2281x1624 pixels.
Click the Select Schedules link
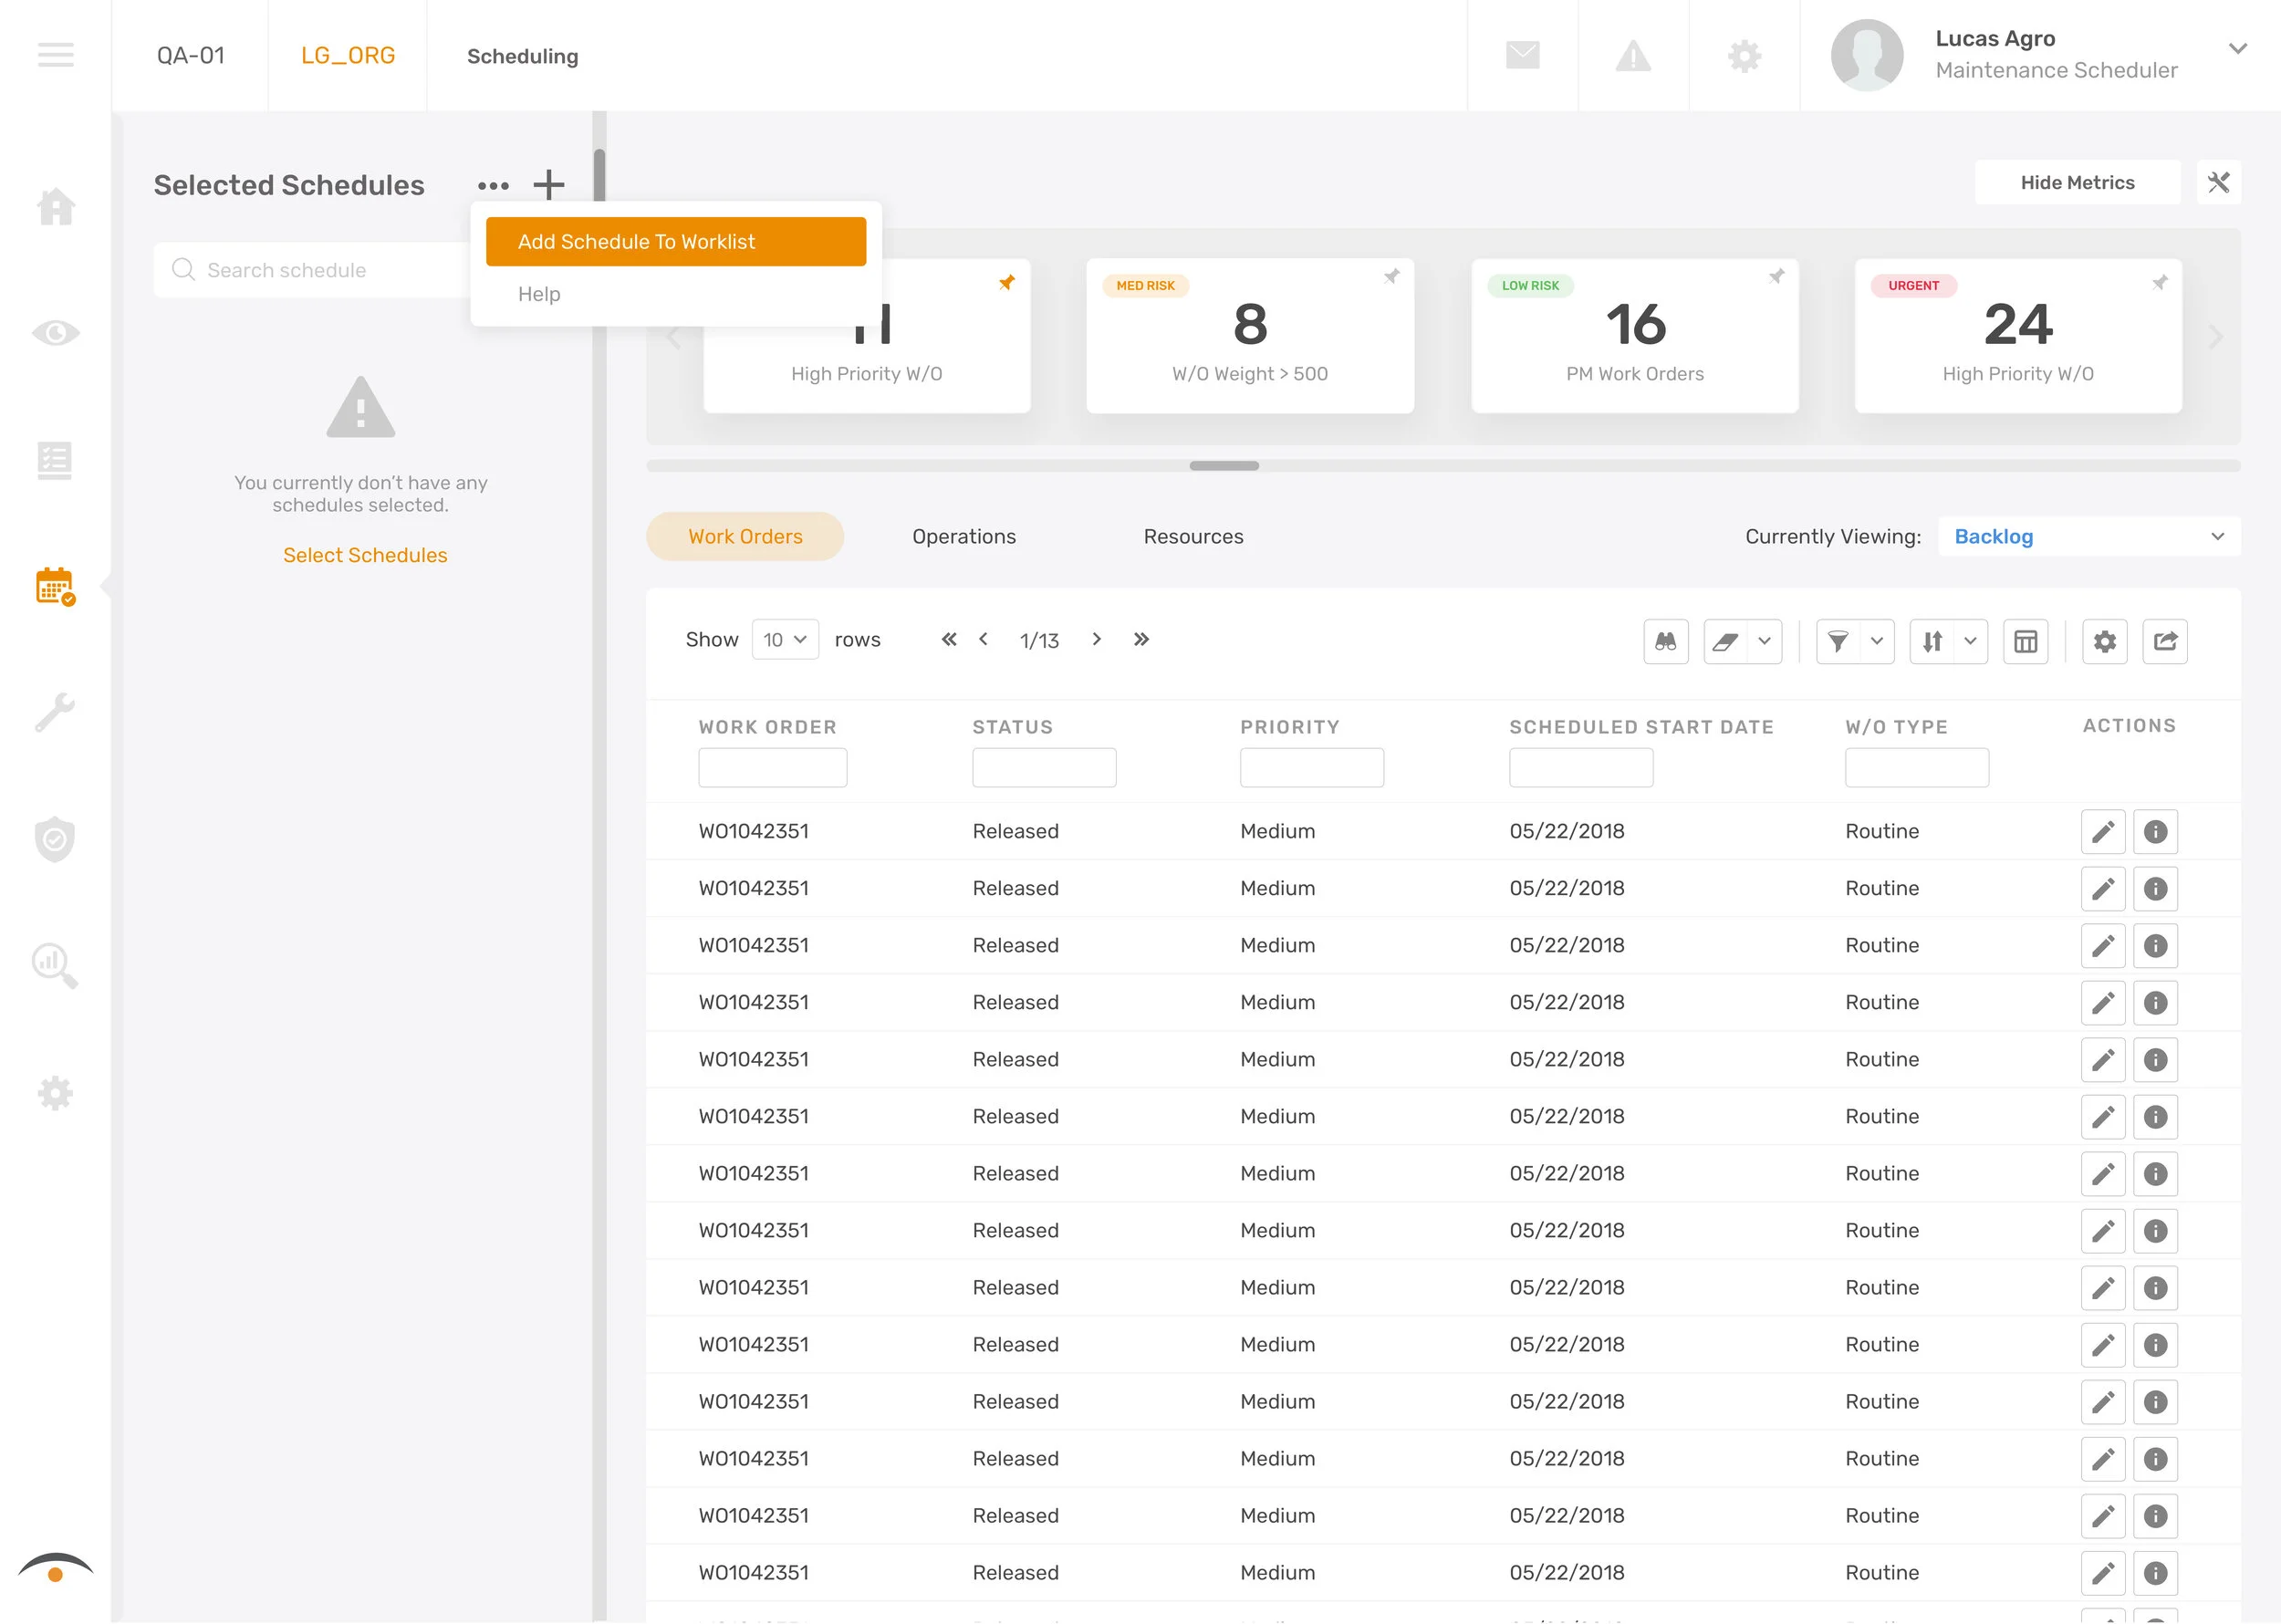point(365,555)
